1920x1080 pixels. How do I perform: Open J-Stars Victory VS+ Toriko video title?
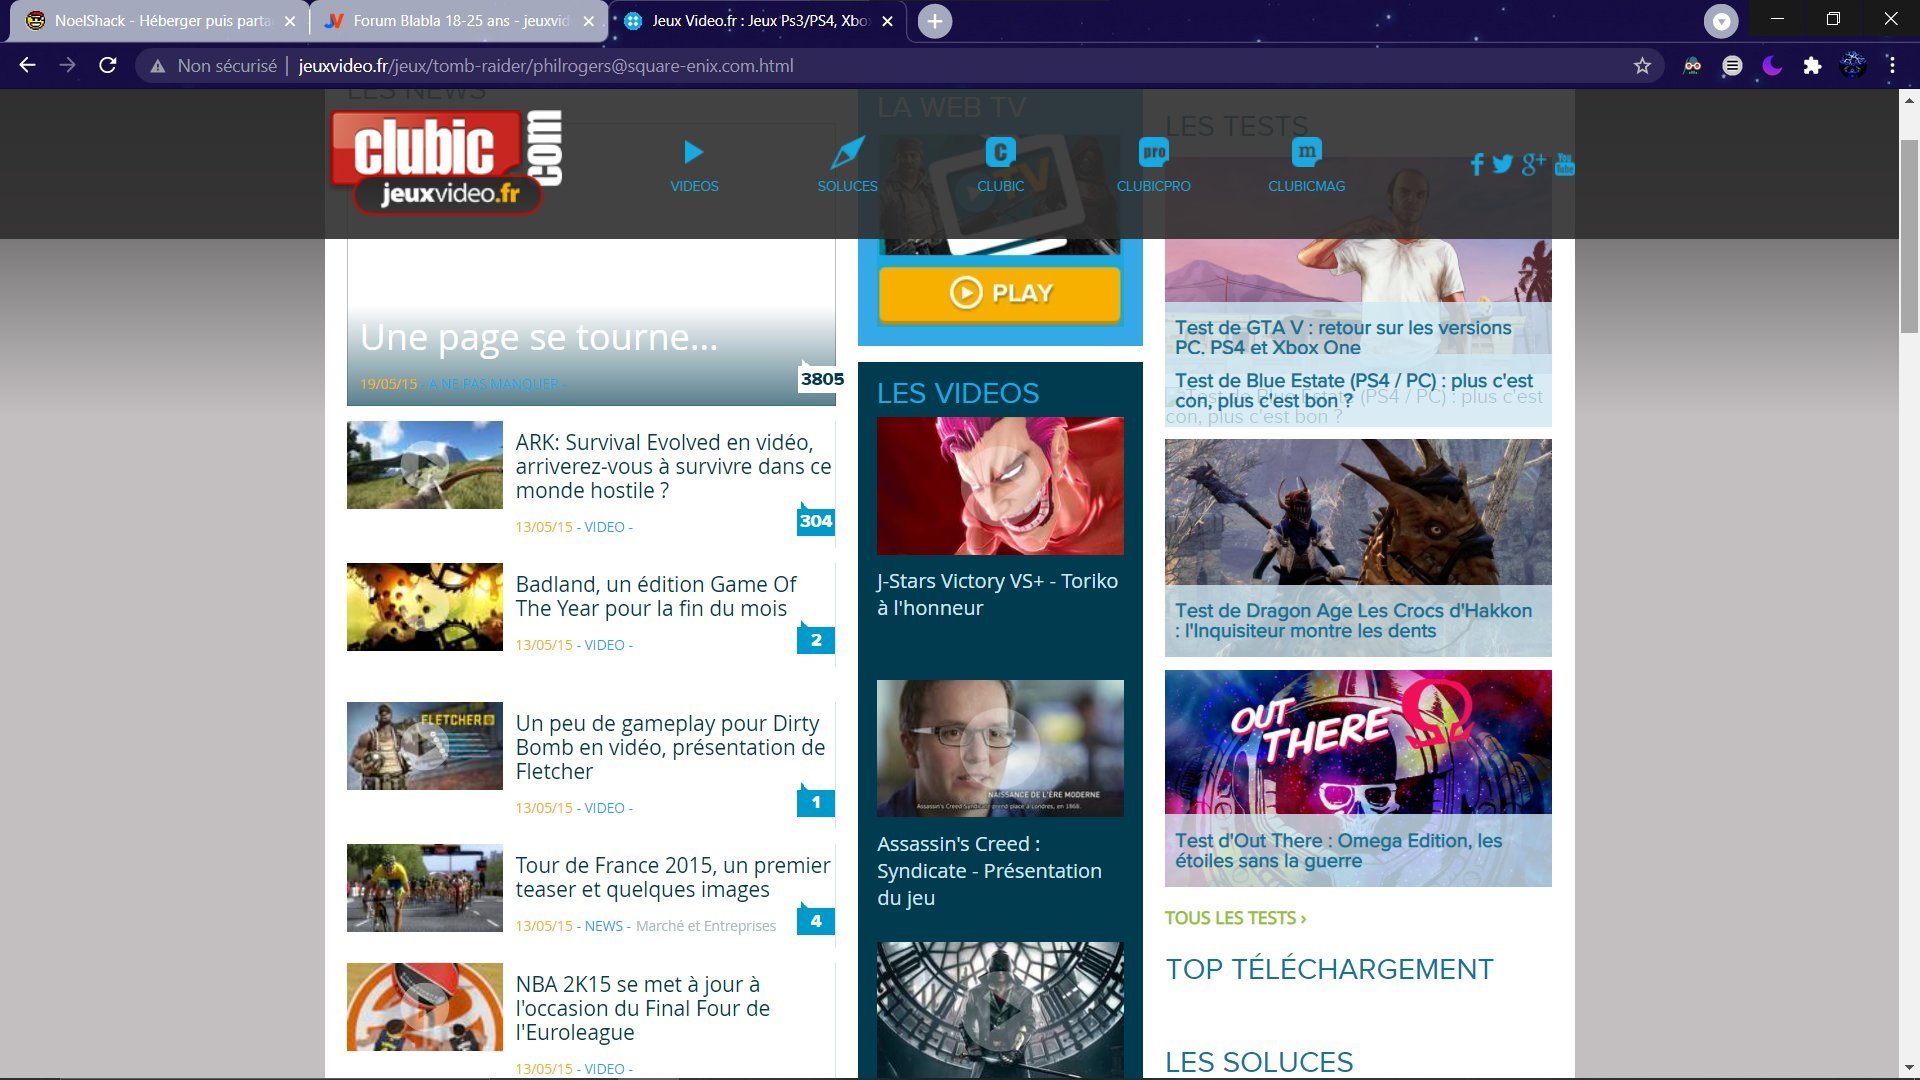click(x=997, y=594)
